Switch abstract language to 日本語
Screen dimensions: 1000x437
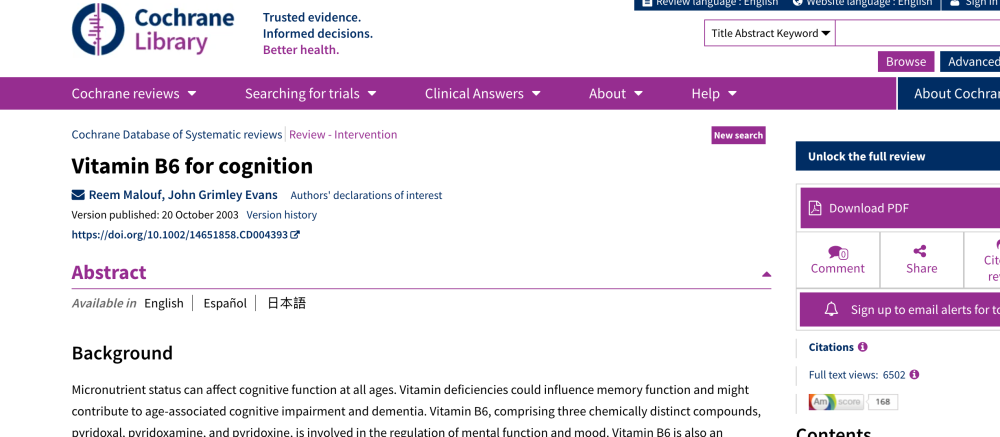tap(286, 303)
